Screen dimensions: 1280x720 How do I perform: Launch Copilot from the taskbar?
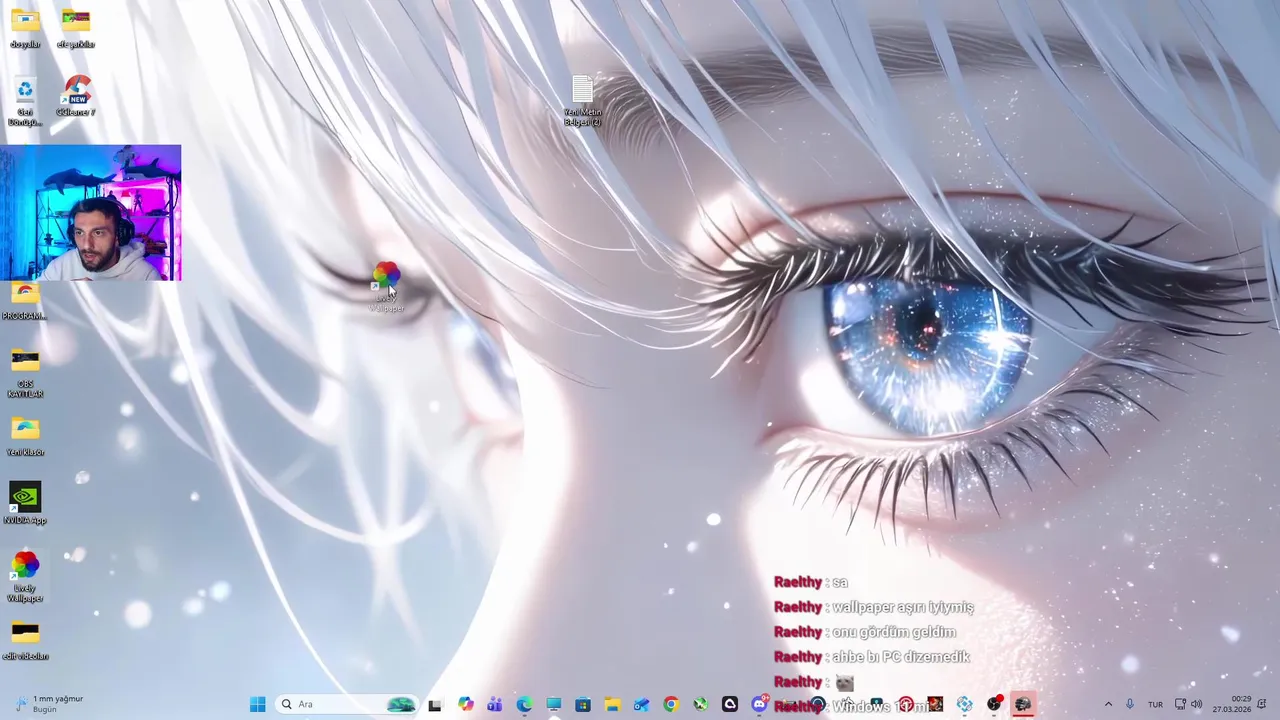pos(466,705)
